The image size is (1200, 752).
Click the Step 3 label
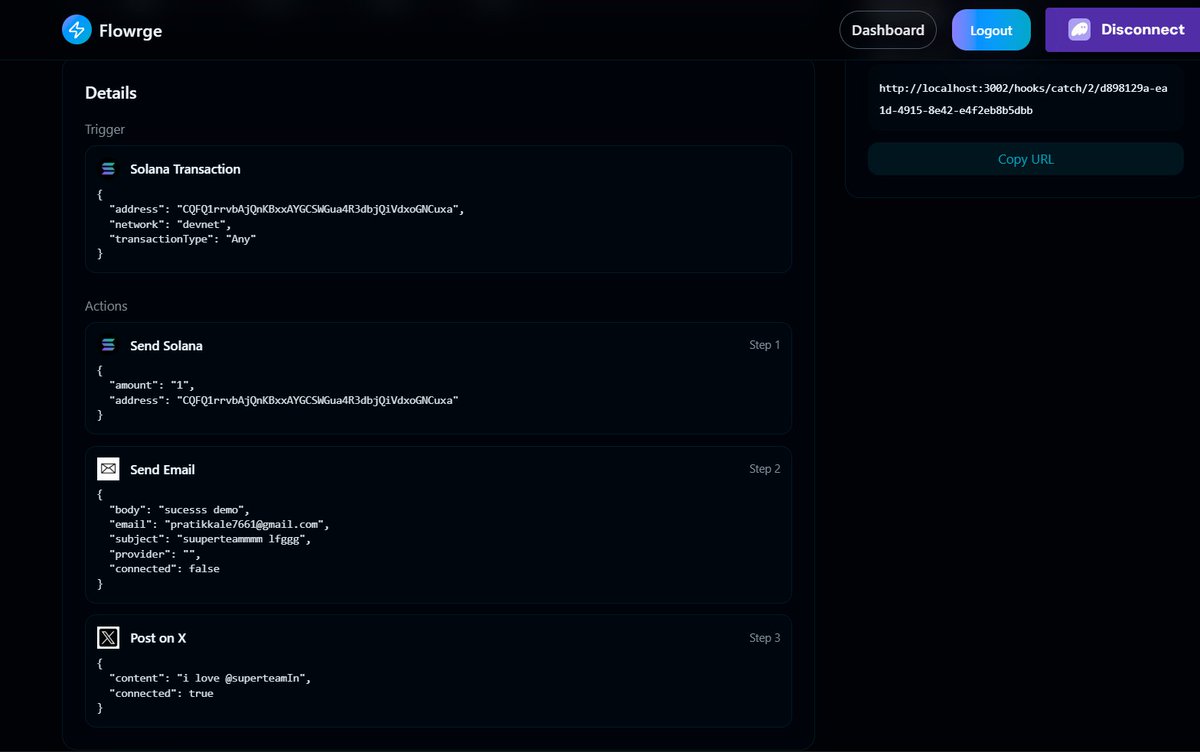pos(765,638)
